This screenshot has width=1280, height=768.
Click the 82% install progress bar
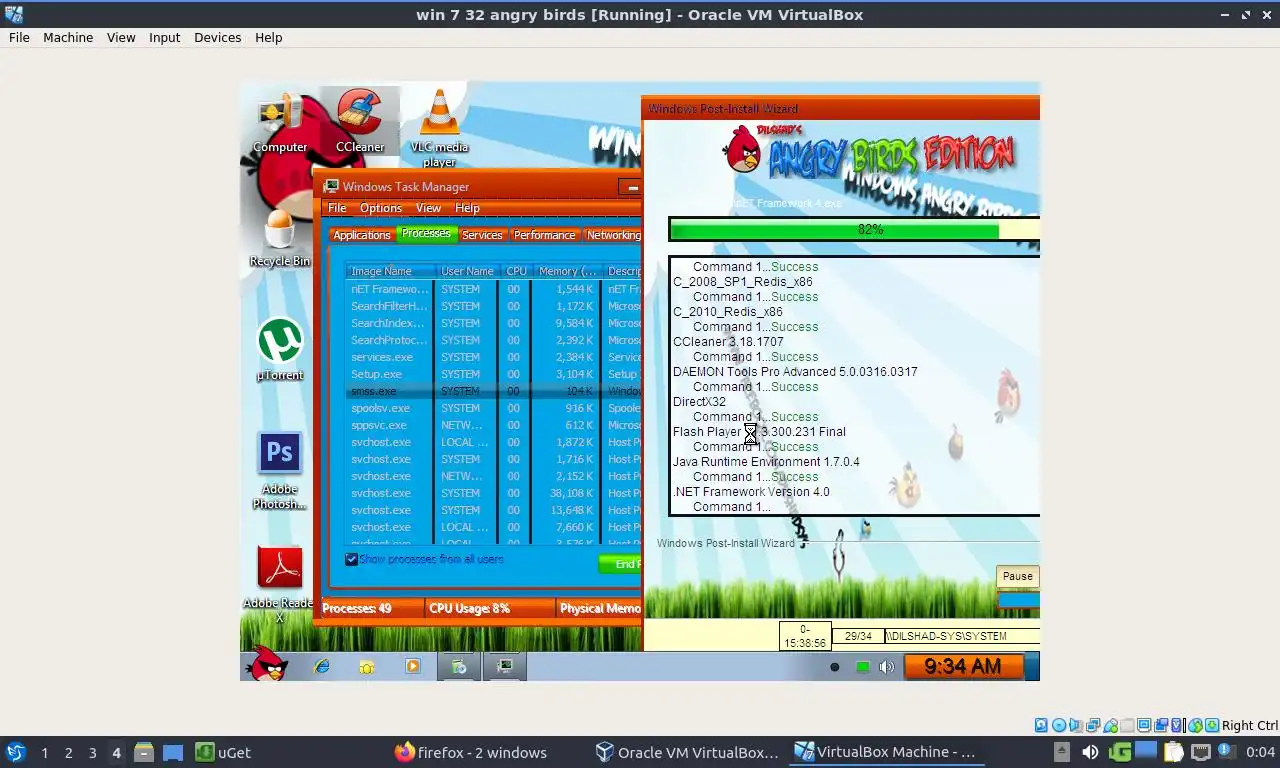(x=855, y=229)
